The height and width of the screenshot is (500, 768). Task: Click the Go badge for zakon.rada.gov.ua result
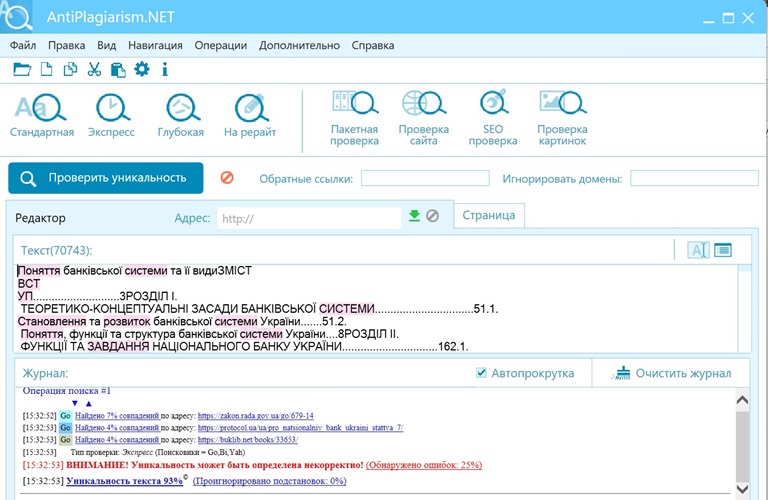[66, 416]
